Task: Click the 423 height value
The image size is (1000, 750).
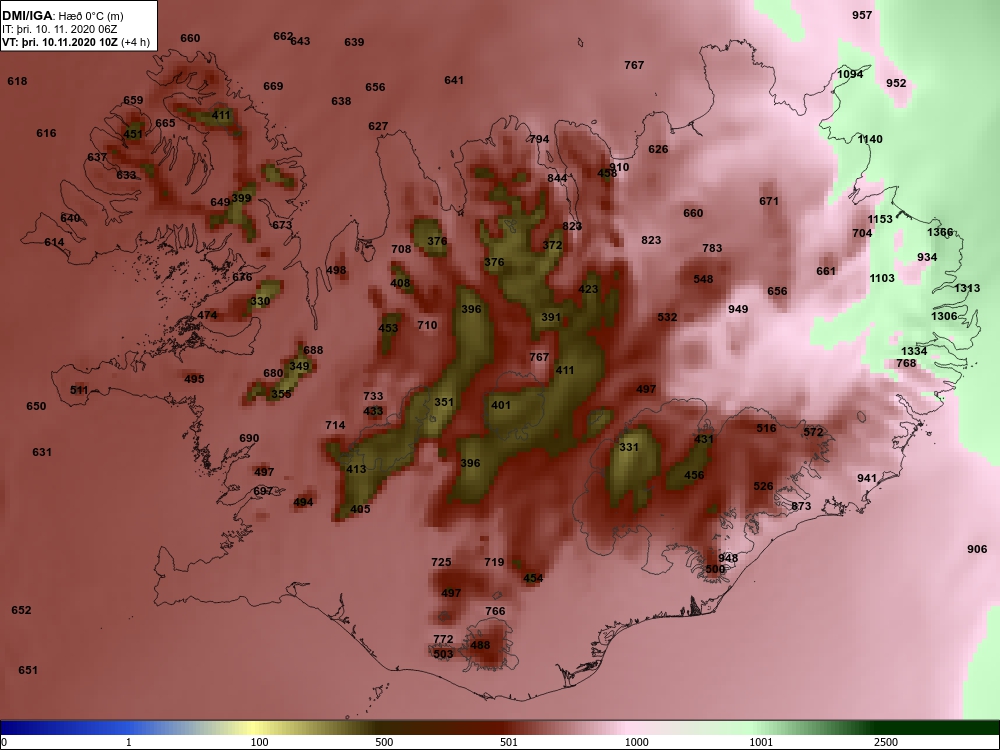Action: 588,289
